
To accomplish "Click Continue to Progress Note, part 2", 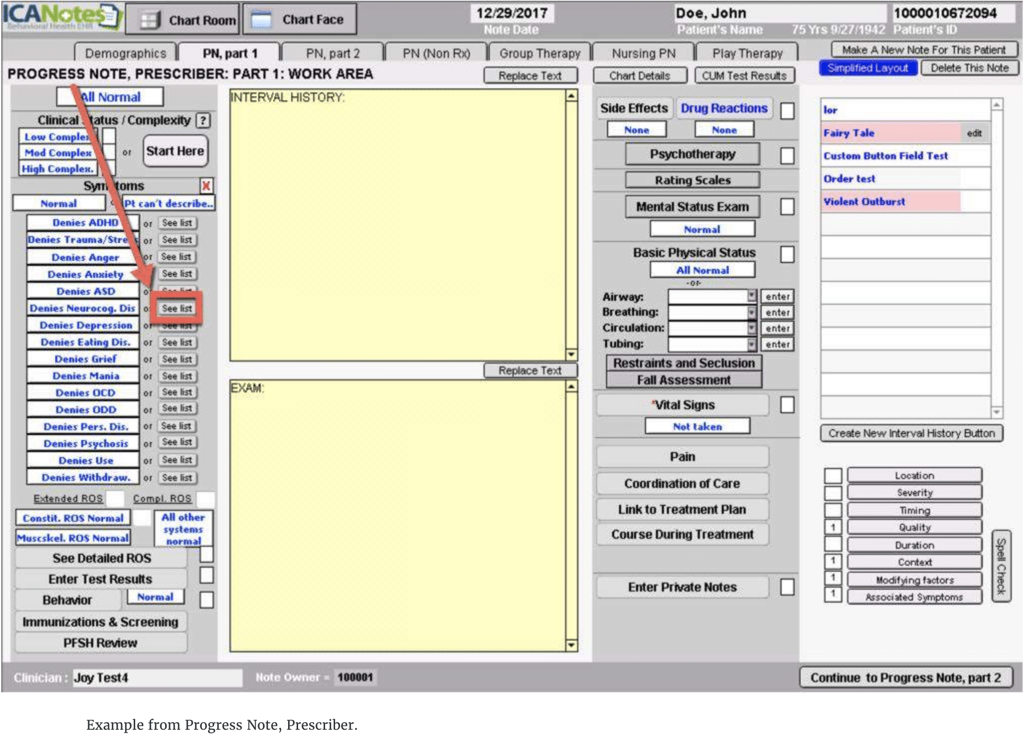I will (x=905, y=678).
